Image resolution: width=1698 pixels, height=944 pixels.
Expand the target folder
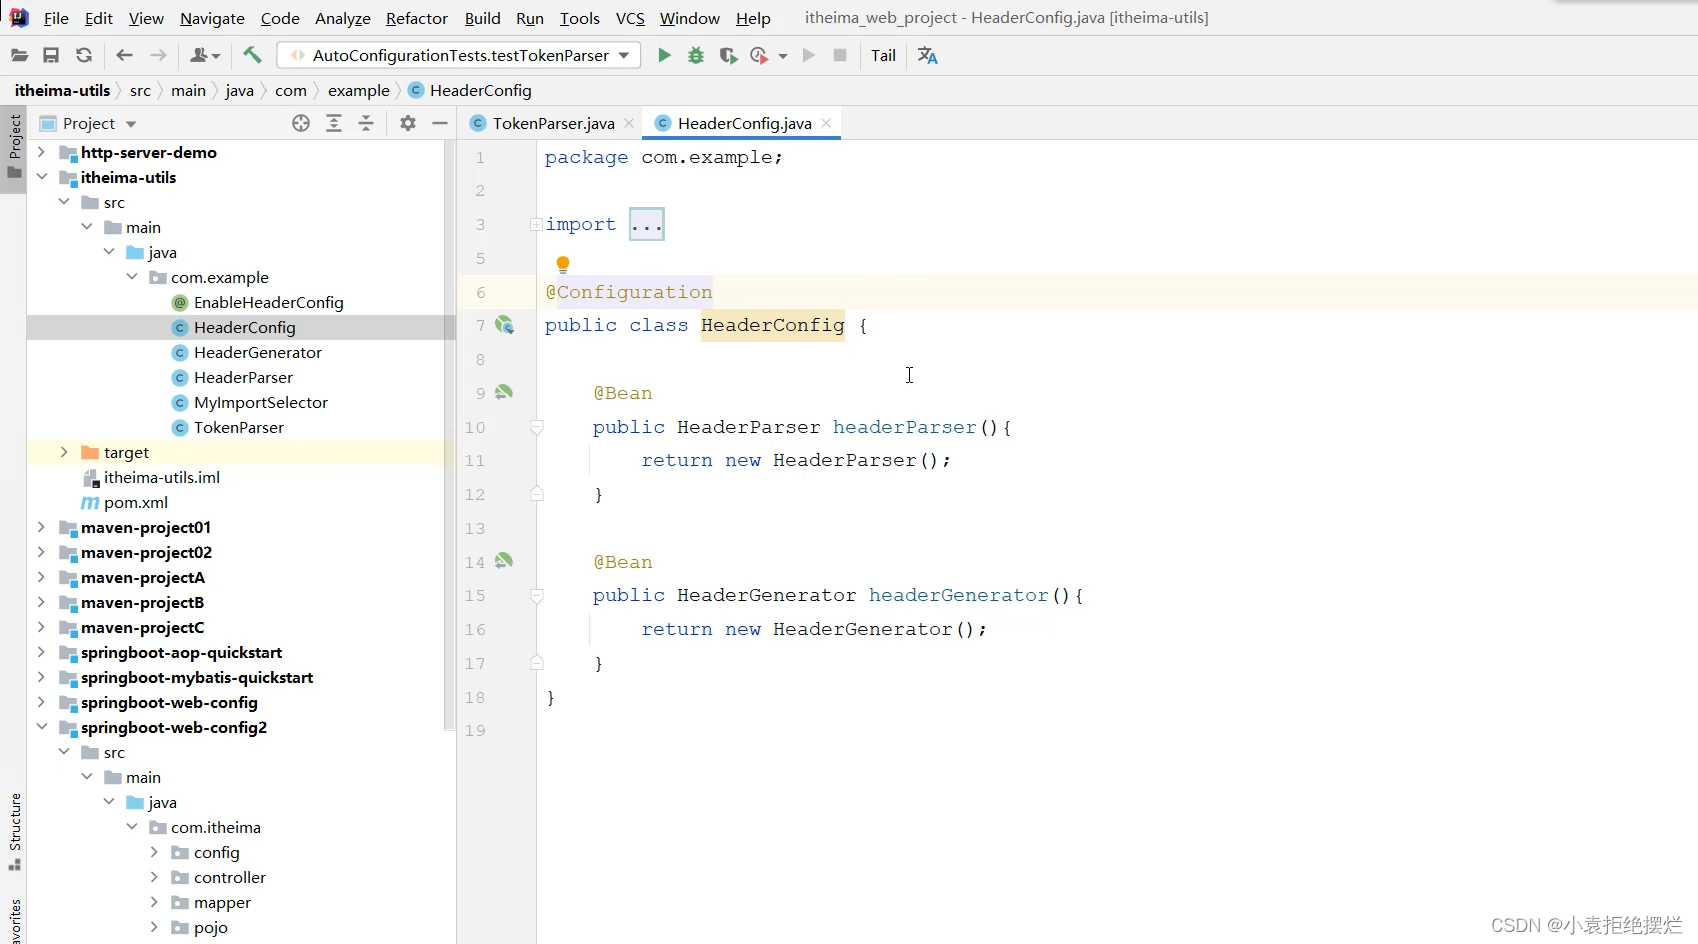coord(64,452)
